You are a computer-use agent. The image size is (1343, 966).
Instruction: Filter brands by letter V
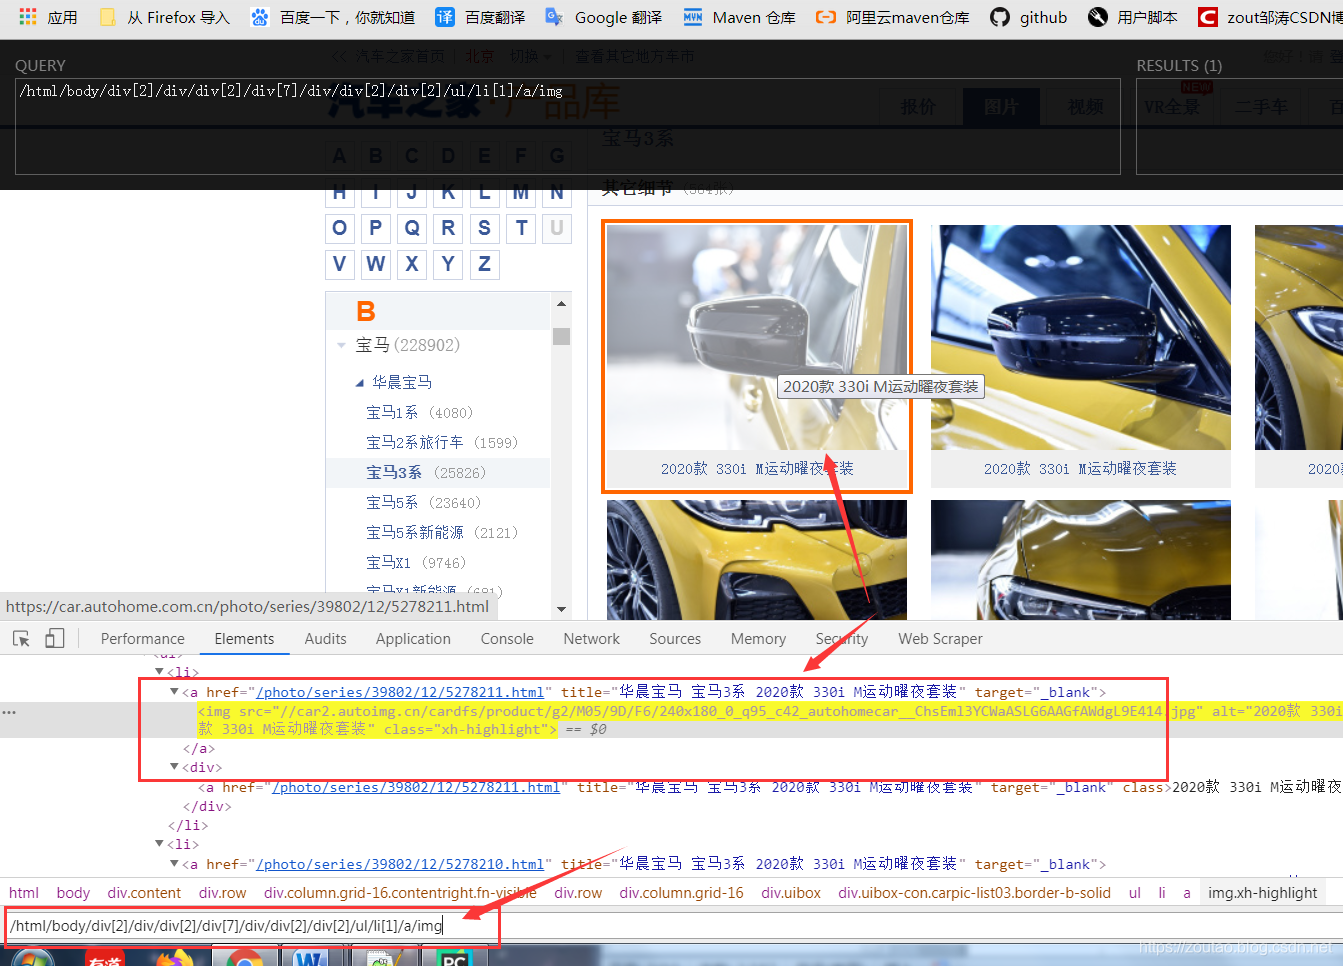coord(339,264)
